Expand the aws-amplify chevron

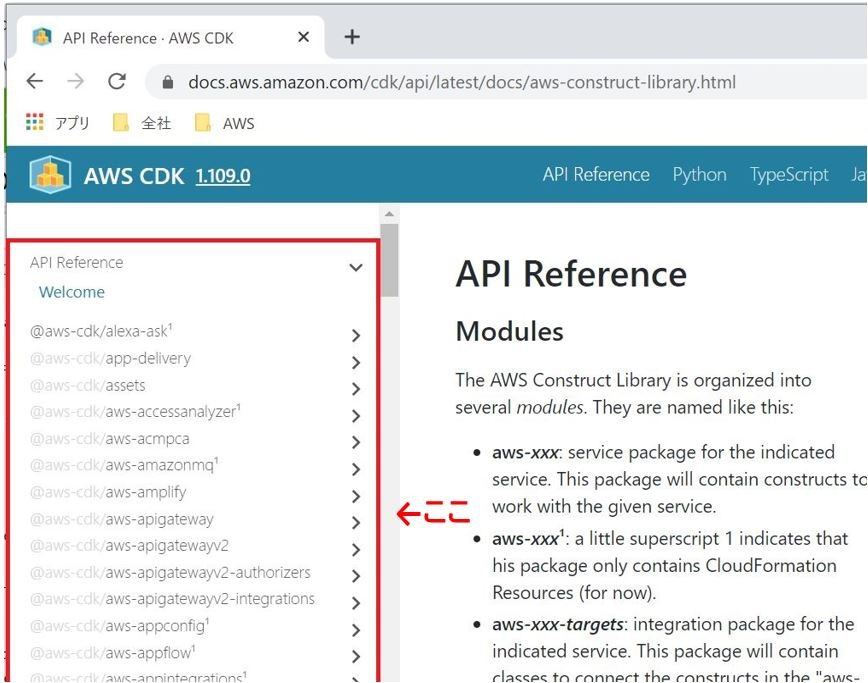pyautogui.click(x=356, y=496)
